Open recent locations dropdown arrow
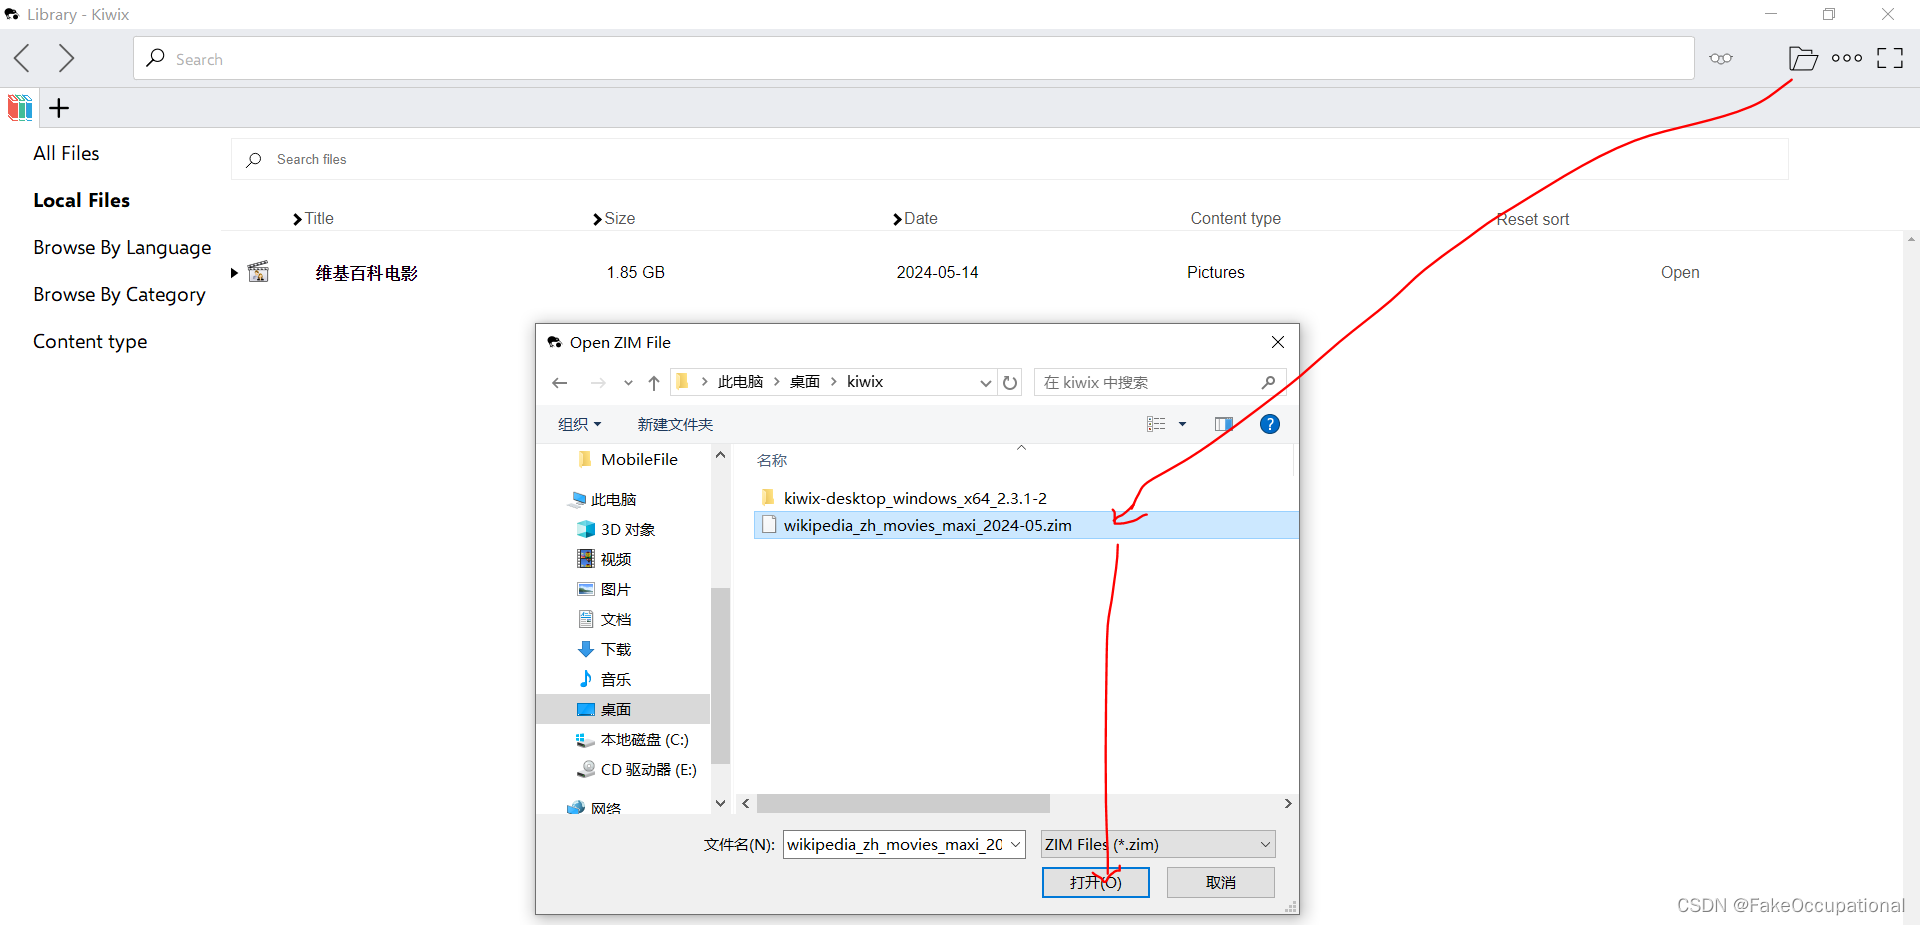Viewport: 1920px width, 925px height. click(628, 383)
